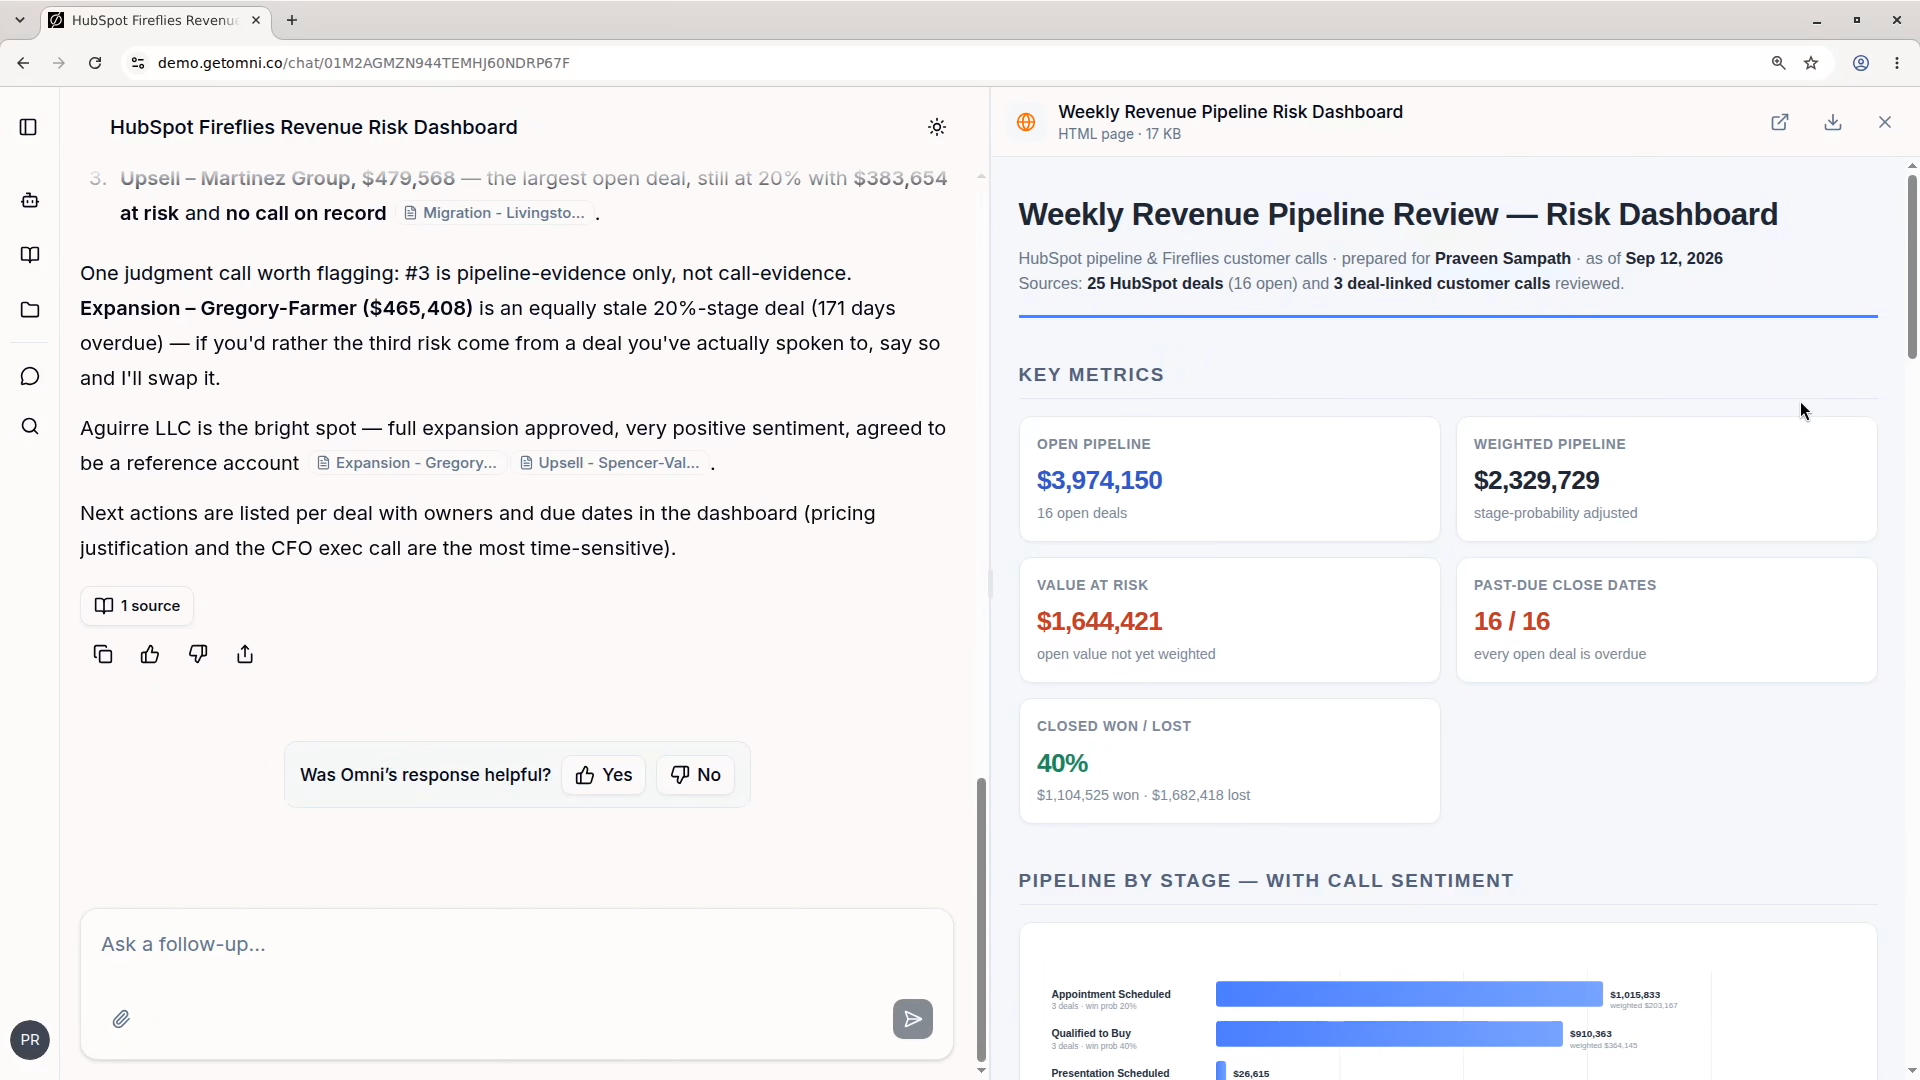The image size is (1920, 1080).
Task: Click the HubSpot Fireflies Revenue Risk Dashboard title
Action: click(x=314, y=127)
